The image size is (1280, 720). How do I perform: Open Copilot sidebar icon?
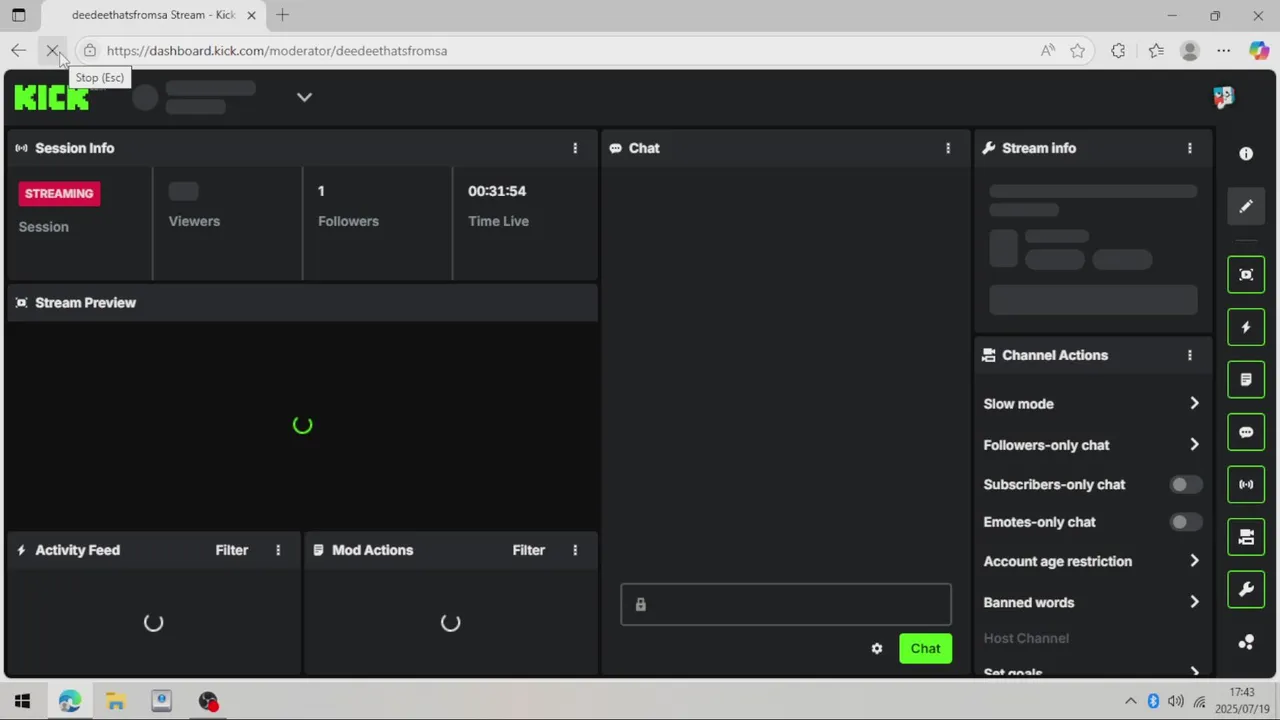click(1259, 50)
